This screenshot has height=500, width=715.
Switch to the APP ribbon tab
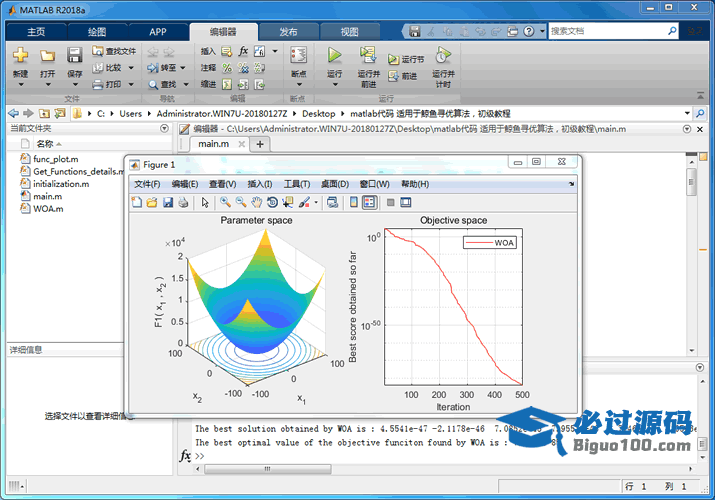click(158, 32)
